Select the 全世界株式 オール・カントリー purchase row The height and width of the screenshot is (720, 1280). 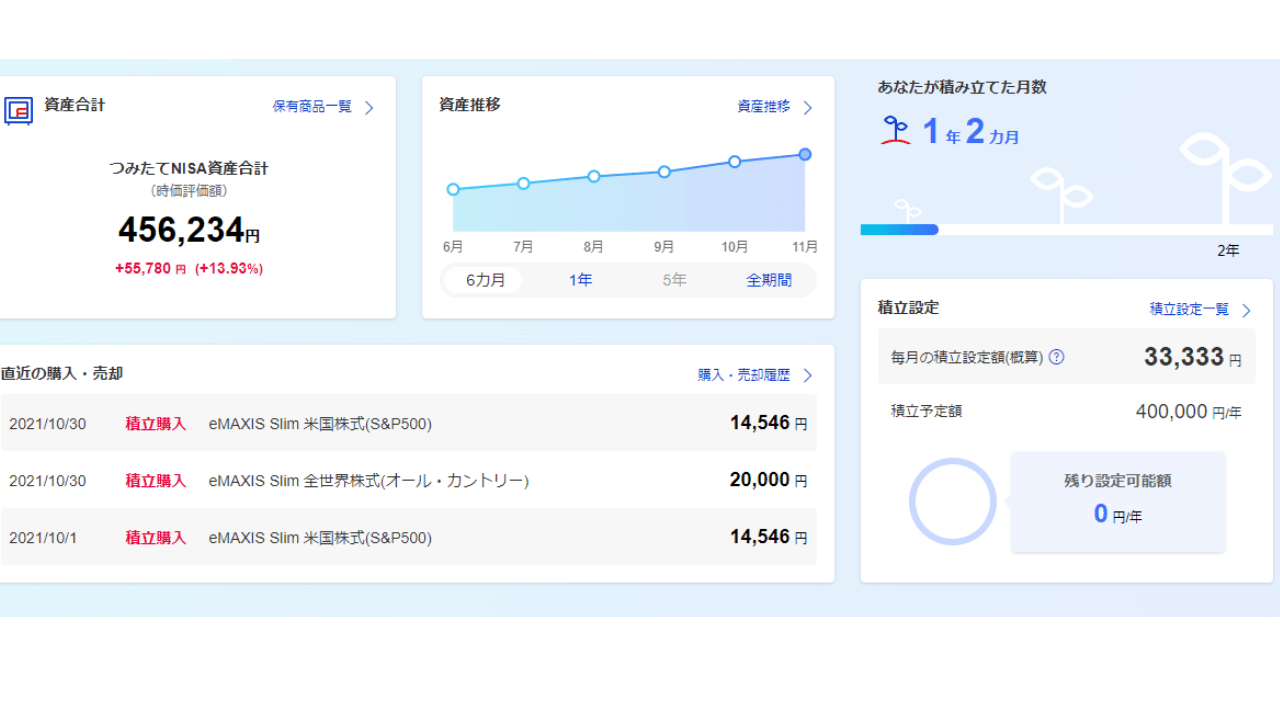[x=408, y=481]
